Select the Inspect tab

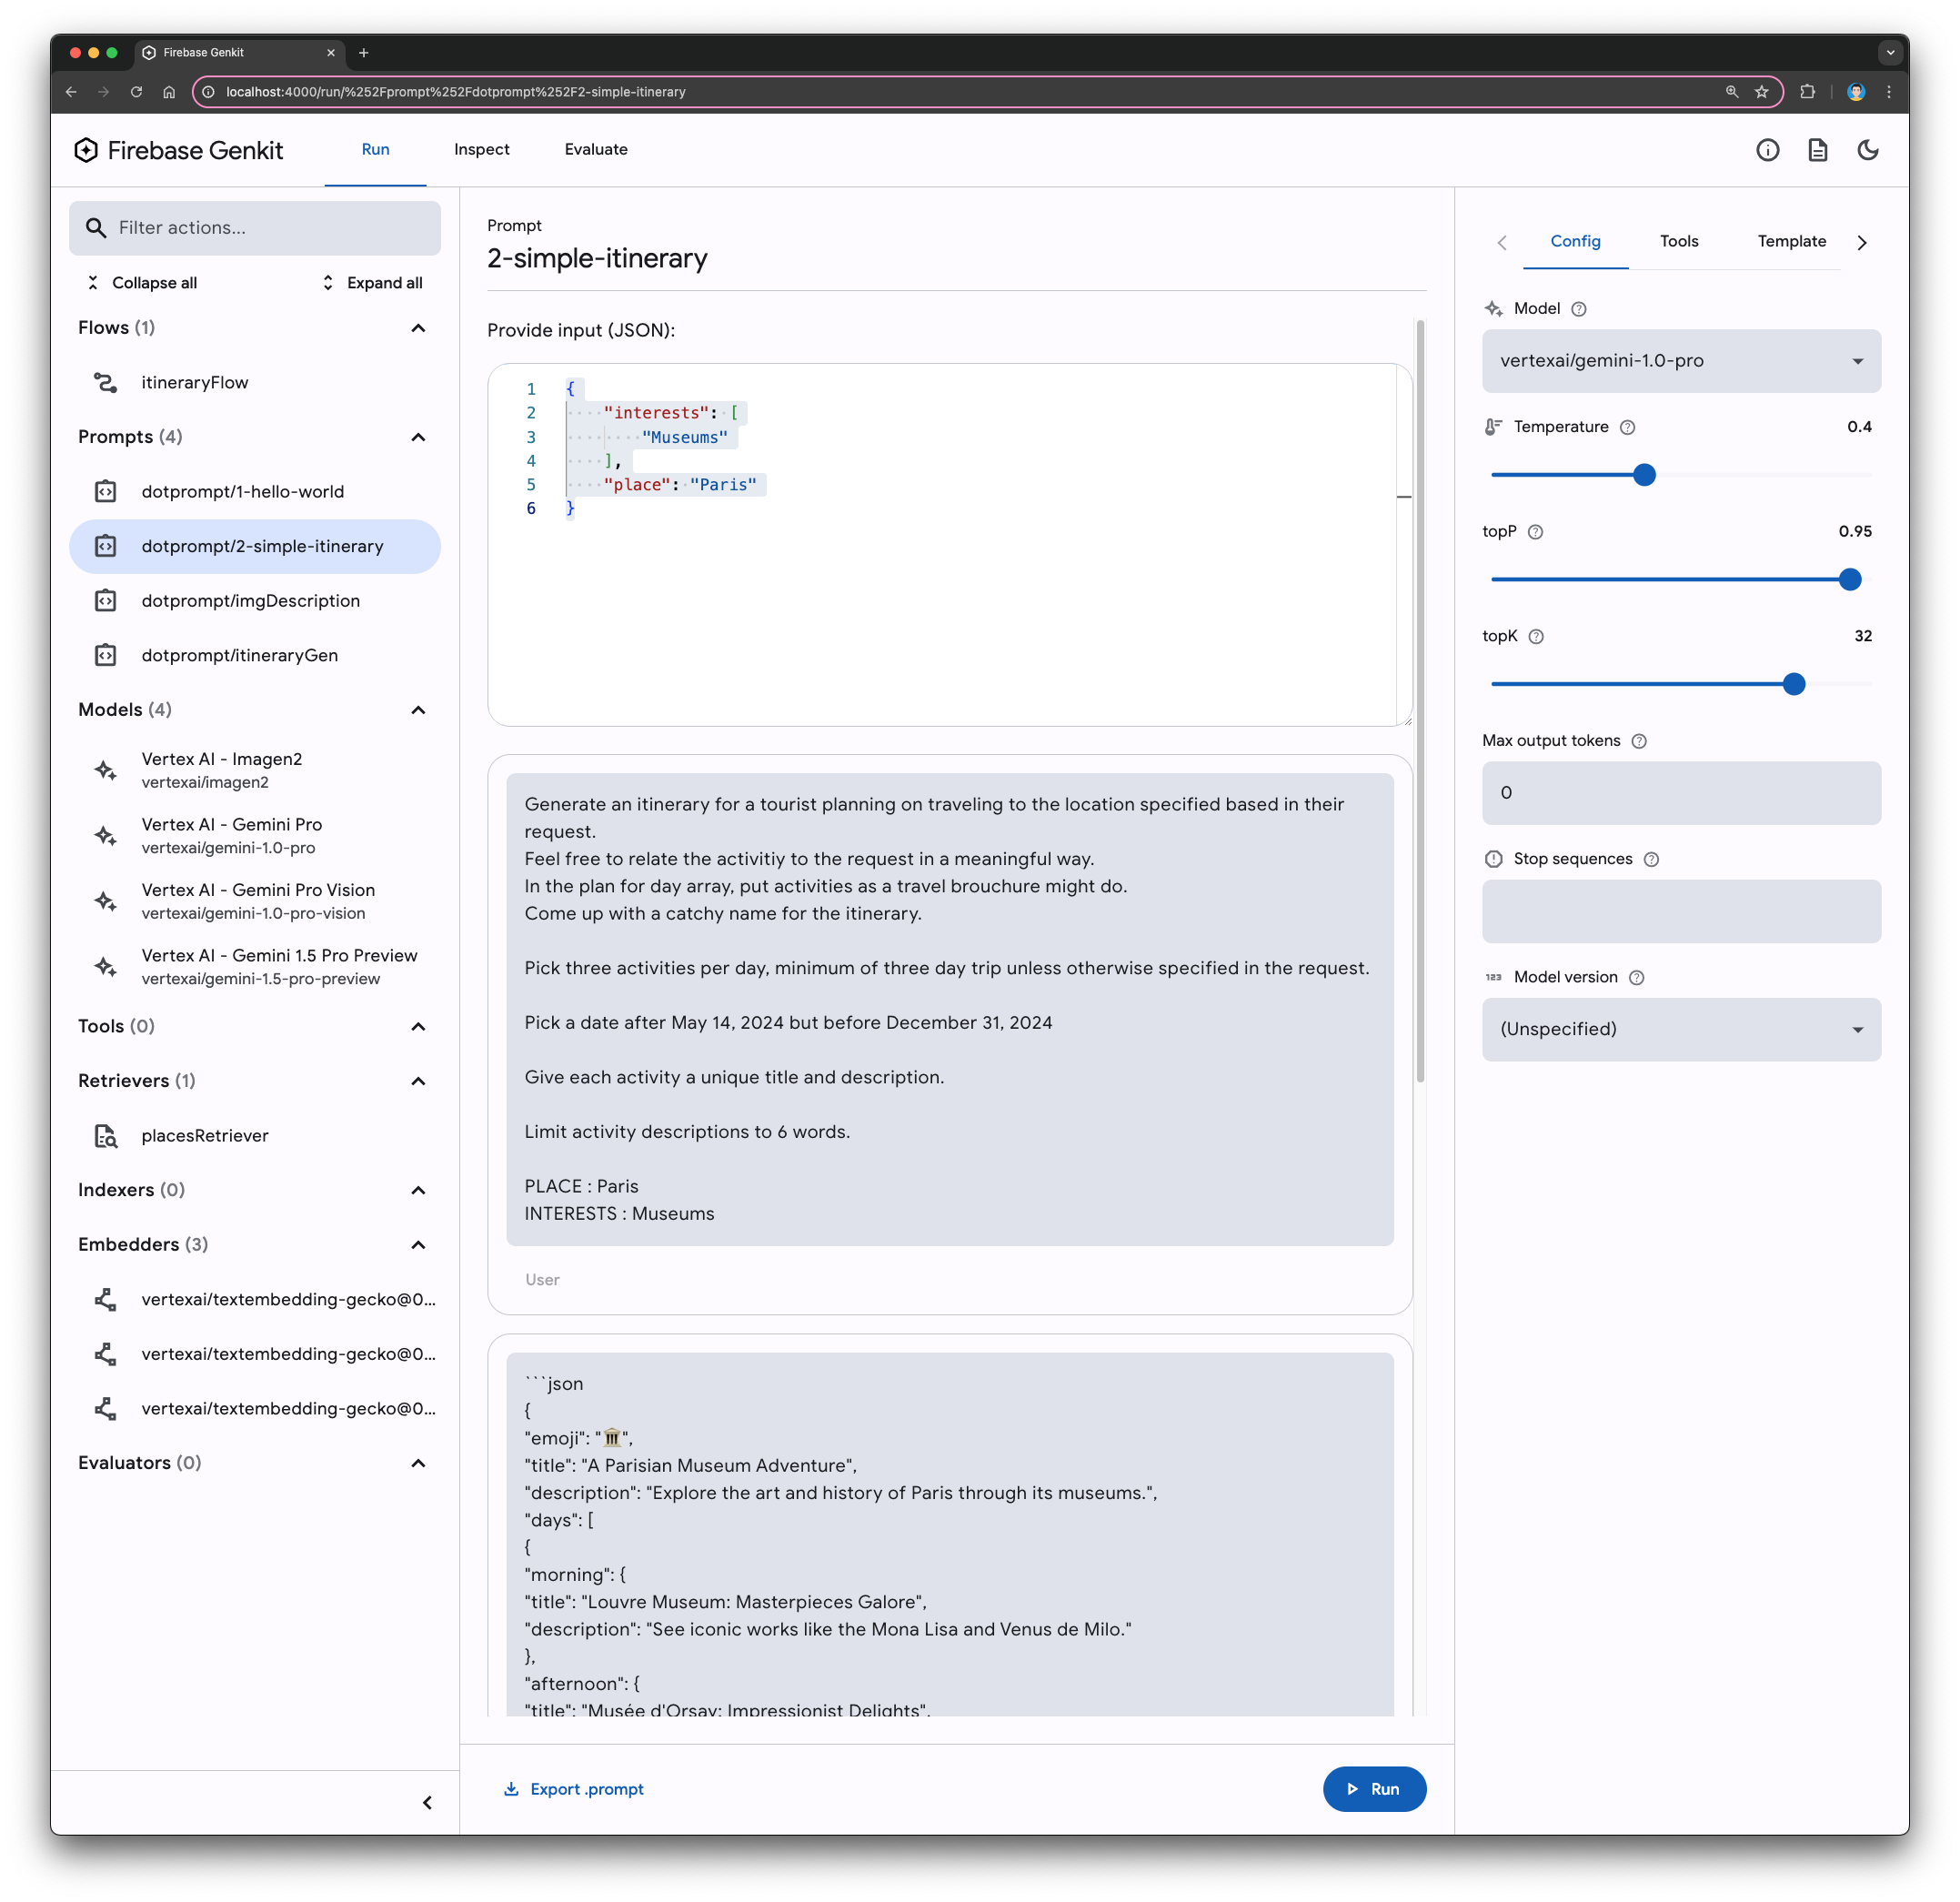tap(481, 149)
